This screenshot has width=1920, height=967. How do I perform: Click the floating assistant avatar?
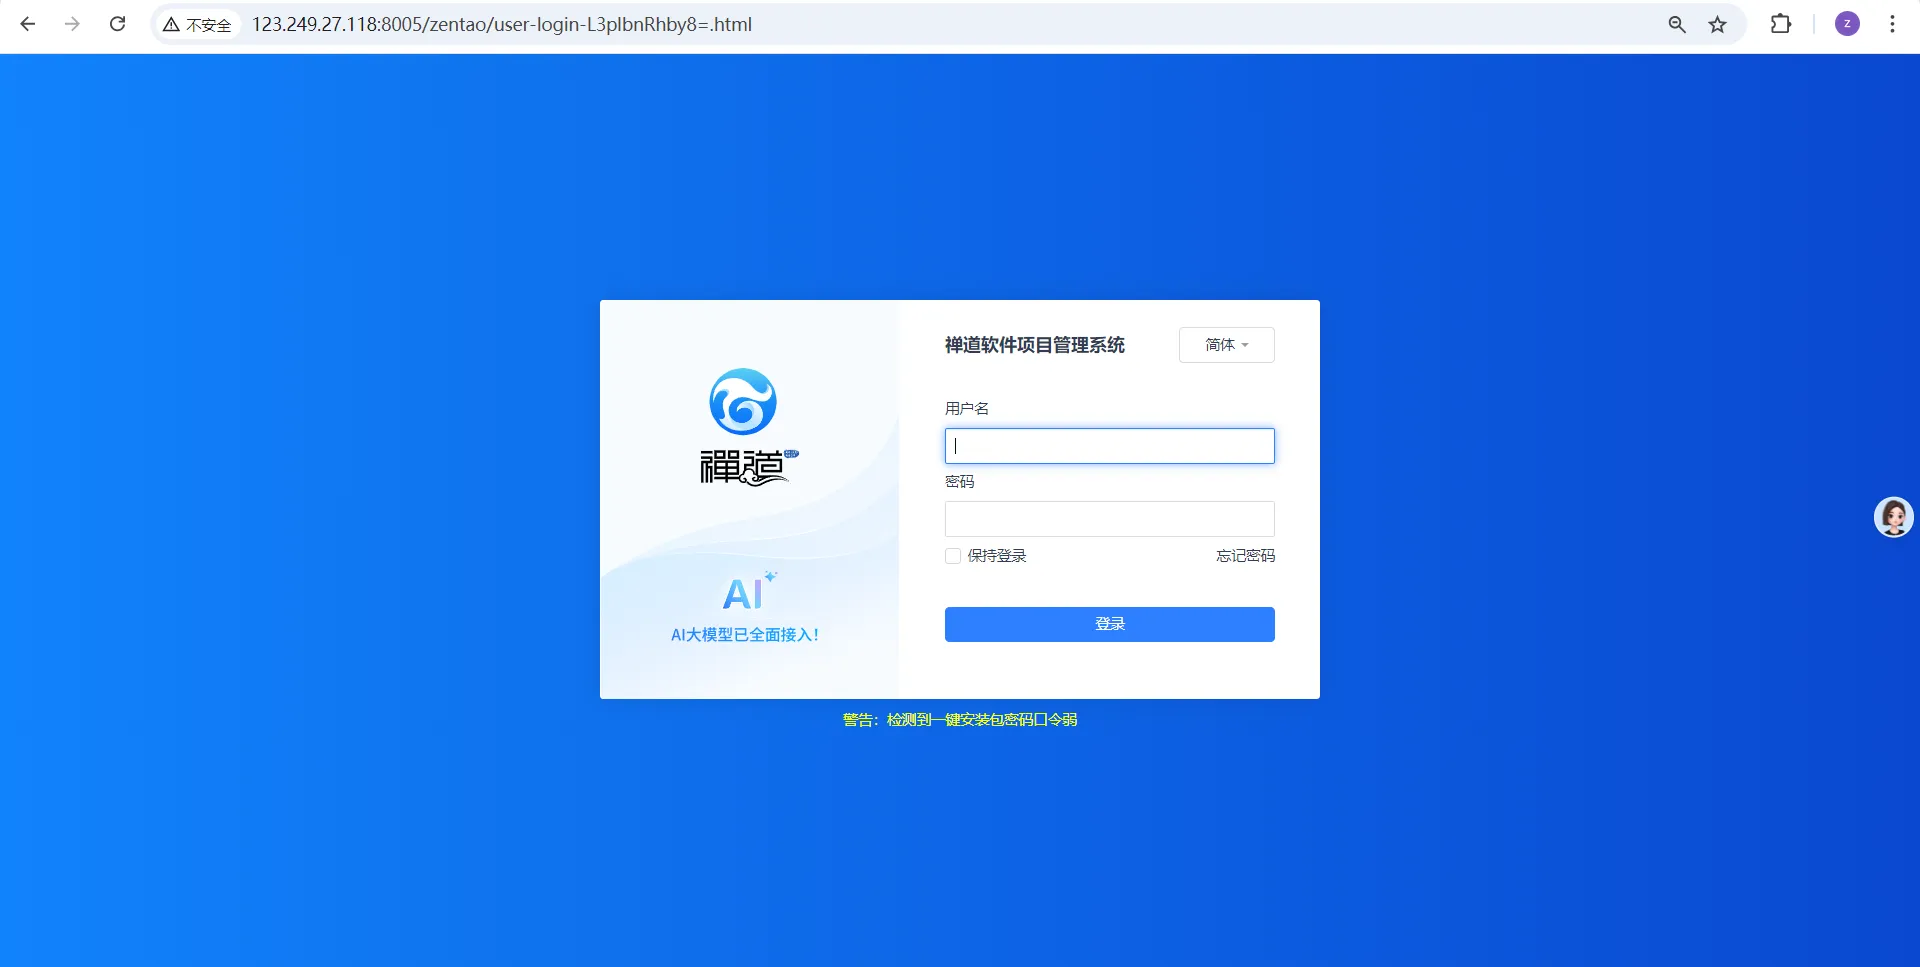coord(1893,517)
